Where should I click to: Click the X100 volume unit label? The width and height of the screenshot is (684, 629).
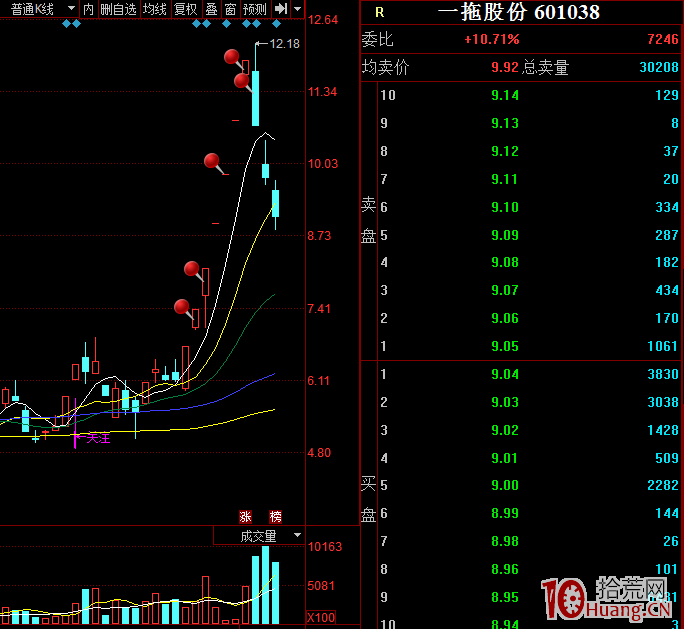[x=321, y=617]
